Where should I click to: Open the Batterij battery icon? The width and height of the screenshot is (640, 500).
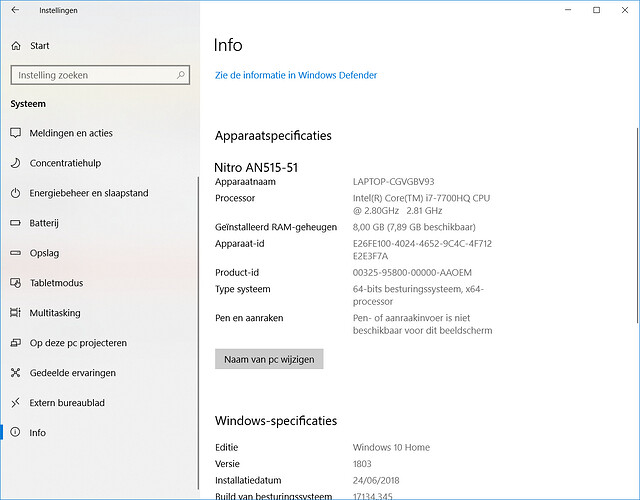16,223
